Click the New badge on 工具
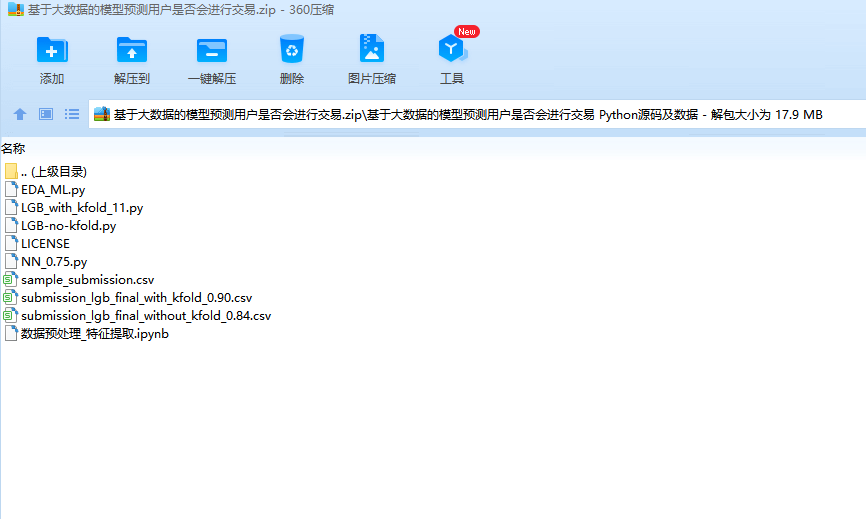866x519 pixels. pyautogui.click(x=467, y=31)
